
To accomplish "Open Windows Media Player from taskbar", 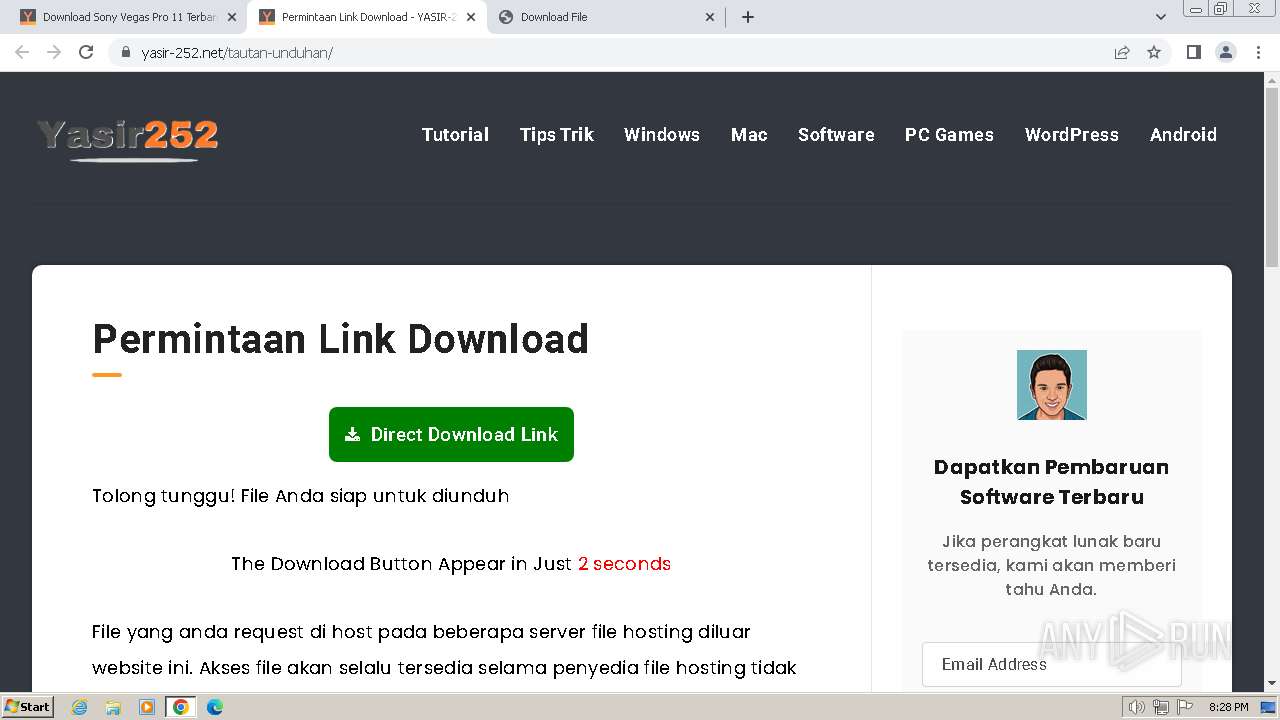I will coord(147,707).
